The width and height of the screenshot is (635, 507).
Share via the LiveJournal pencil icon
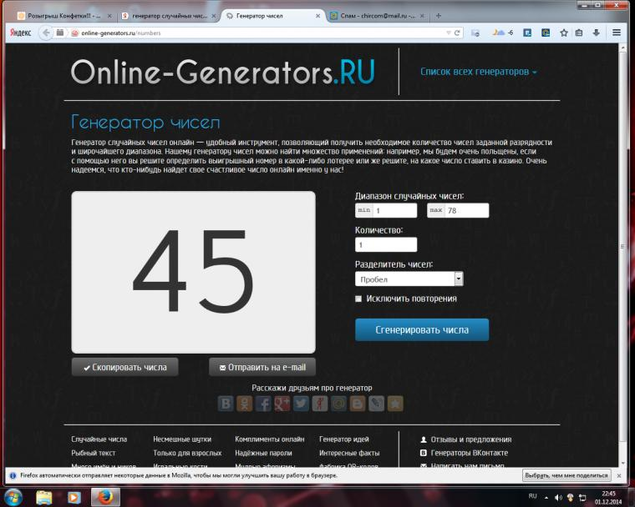(376, 403)
